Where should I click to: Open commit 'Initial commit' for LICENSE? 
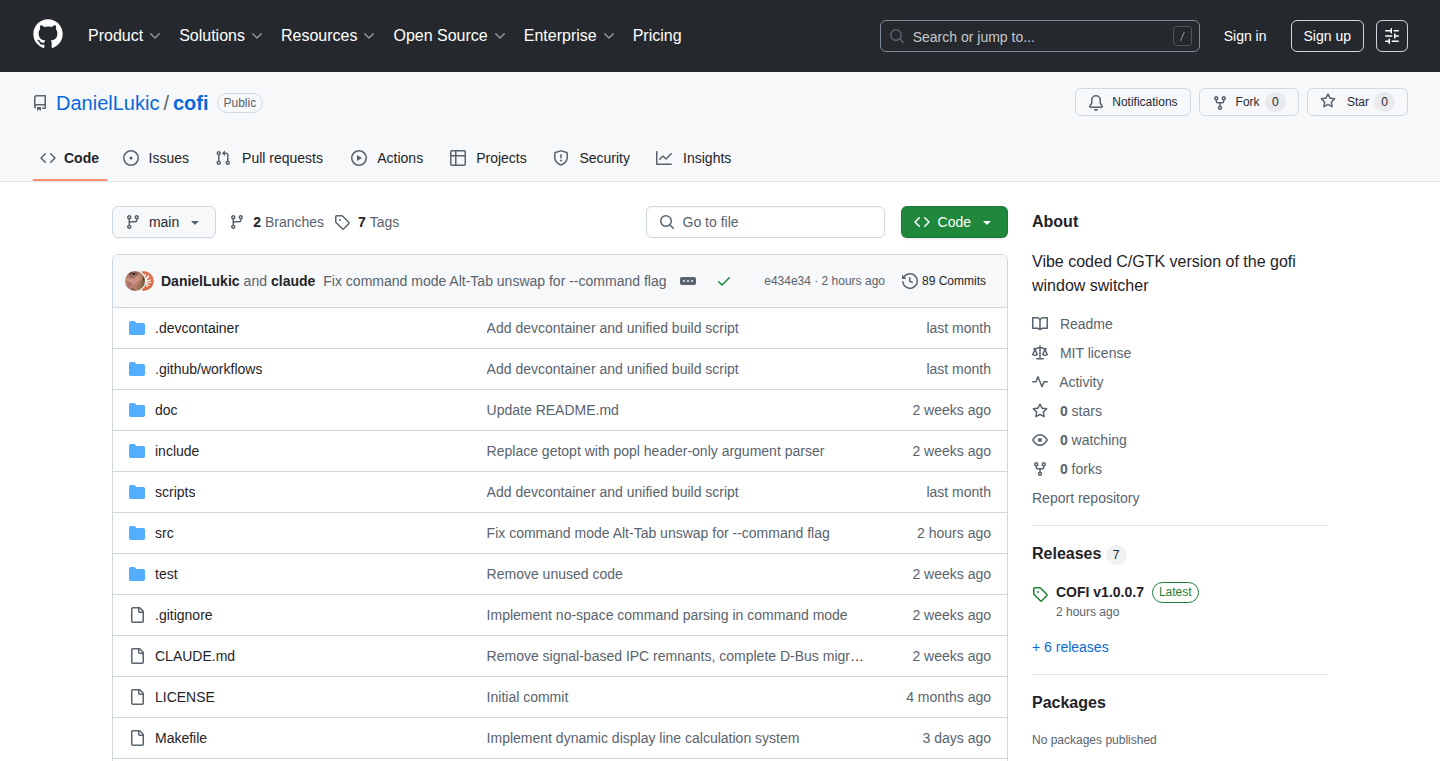[x=527, y=697]
